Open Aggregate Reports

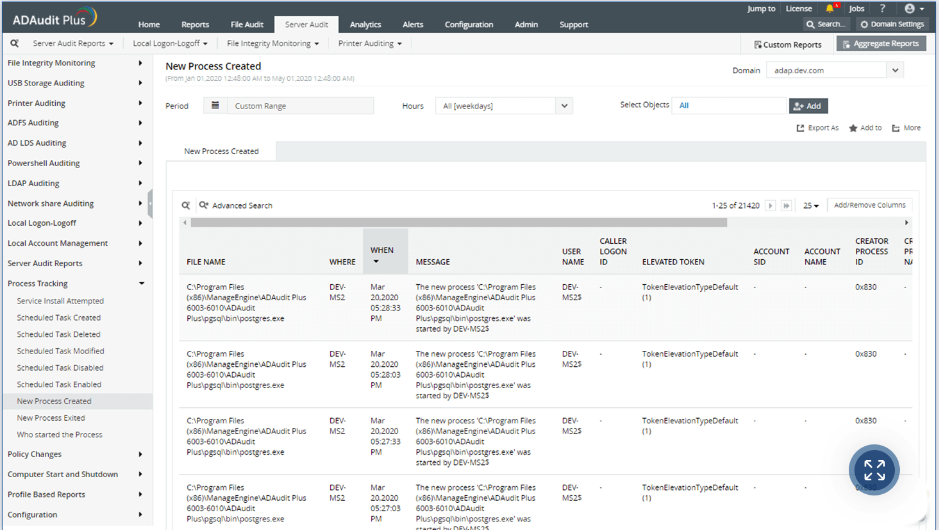coord(881,44)
